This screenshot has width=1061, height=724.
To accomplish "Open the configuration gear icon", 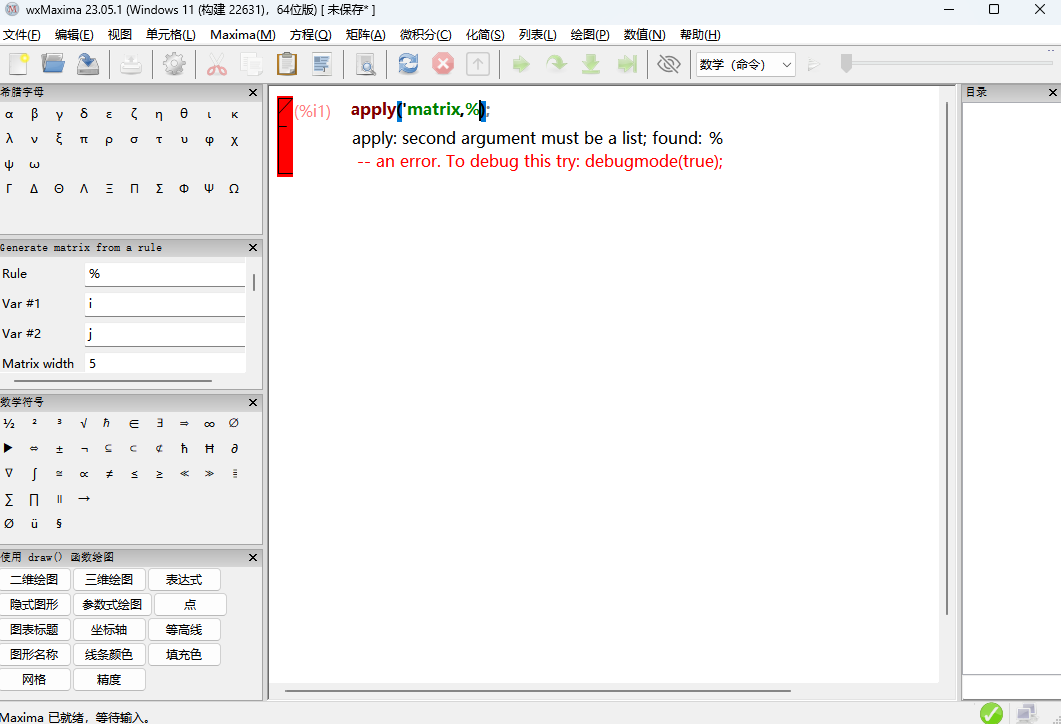I will (x=174, y=64).
